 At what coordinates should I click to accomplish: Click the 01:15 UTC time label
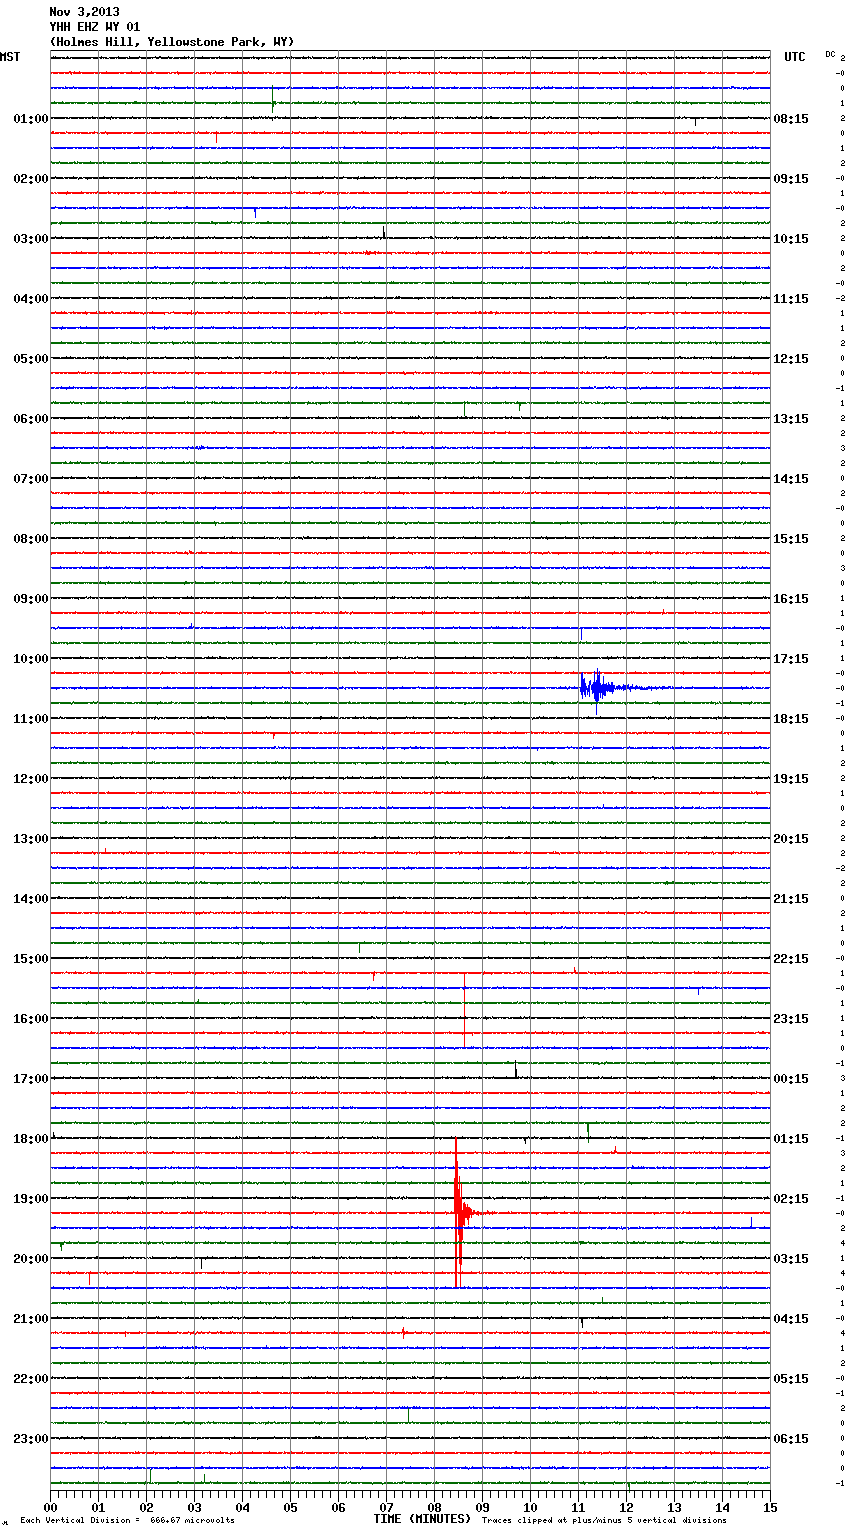pyautogui.click(x=791, y=1139)
